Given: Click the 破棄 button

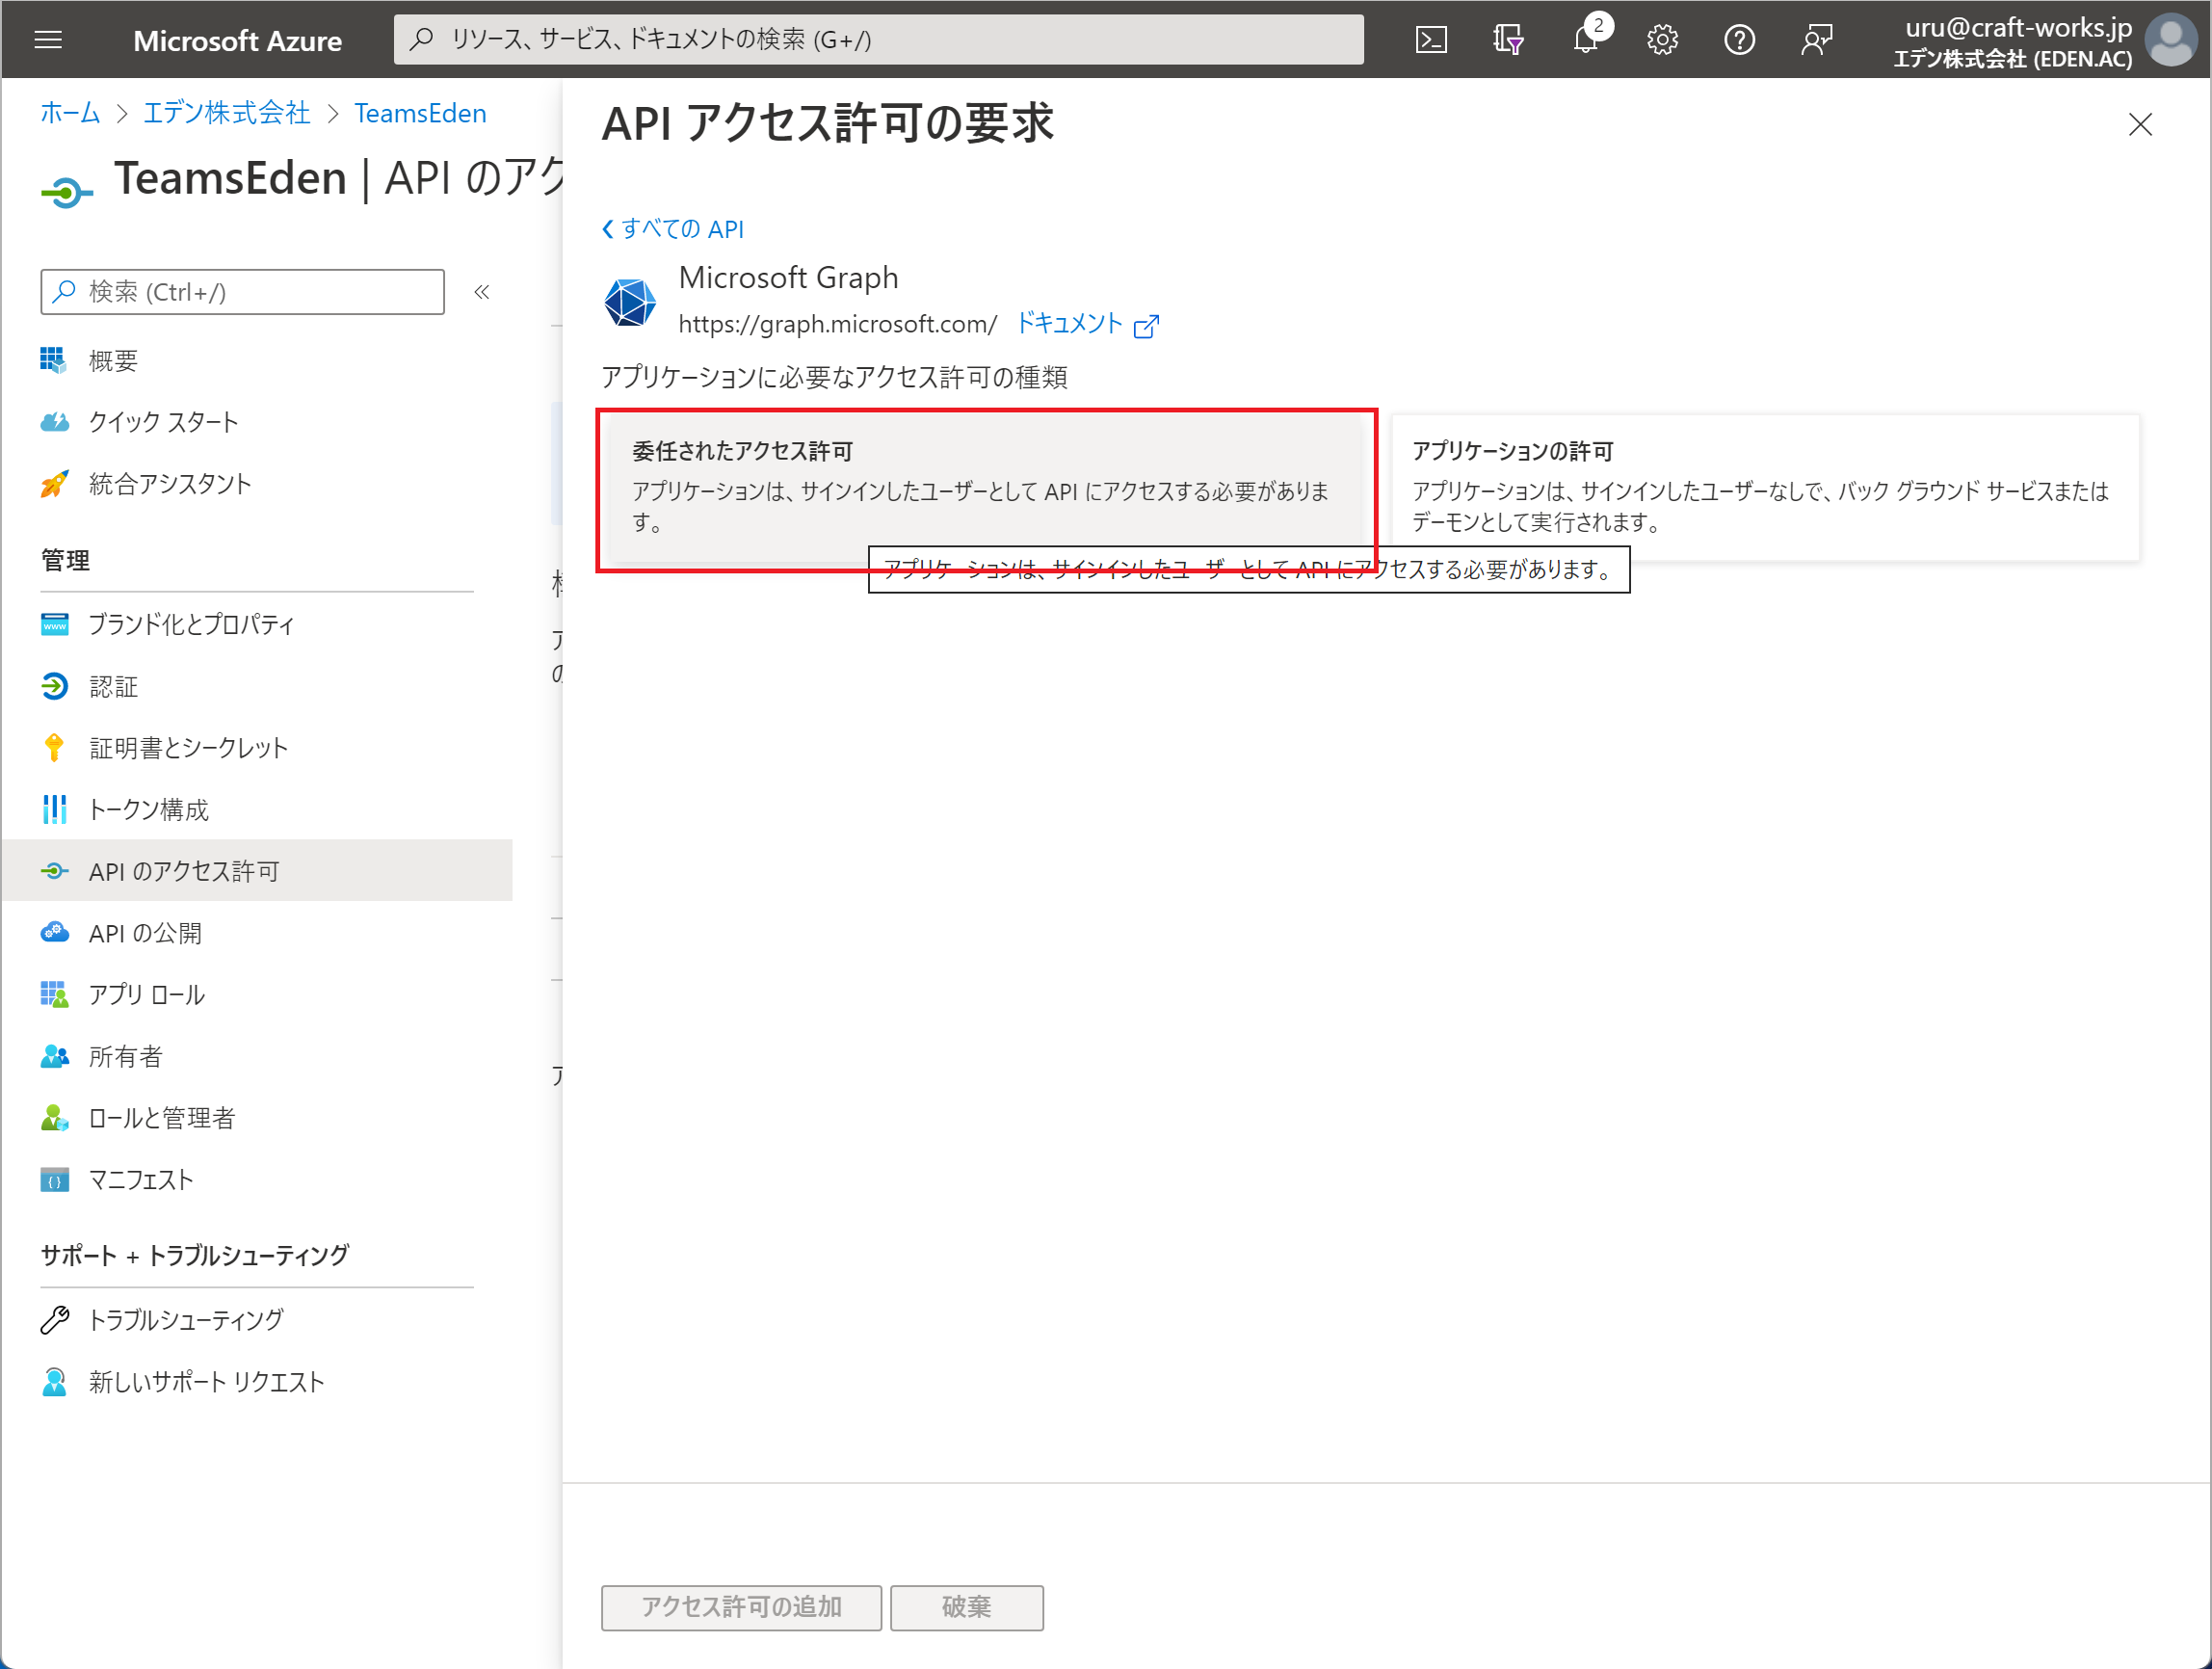Looking at the screenshot, I should coord(966,1608).
